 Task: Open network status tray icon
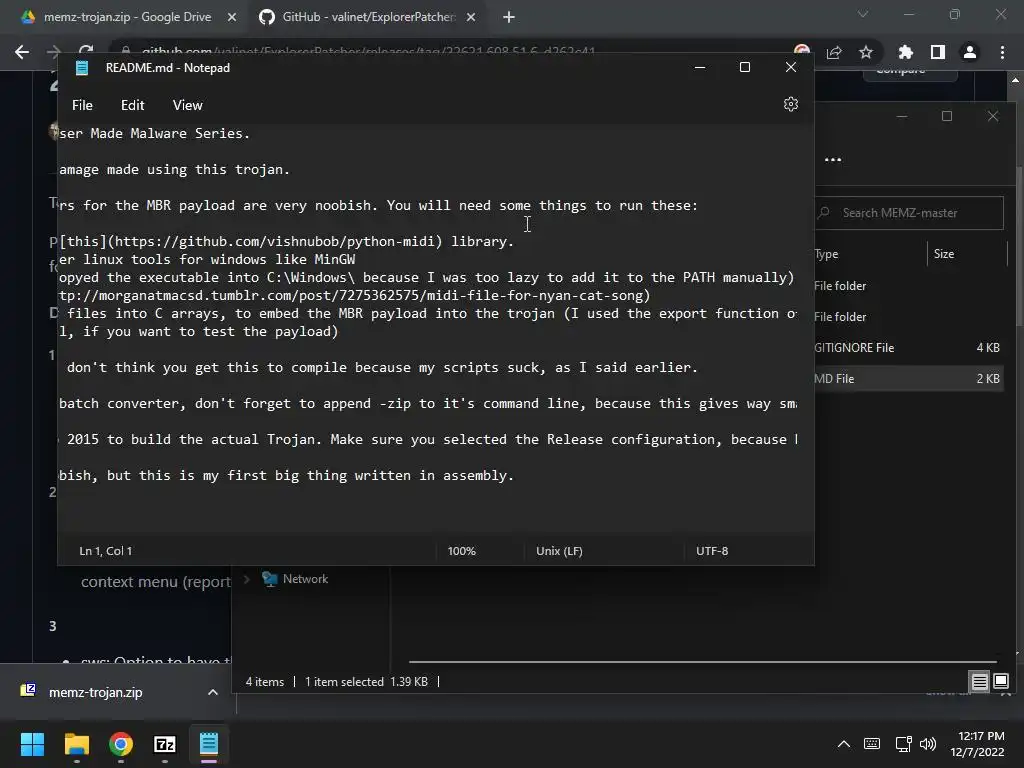pos(903,744)
